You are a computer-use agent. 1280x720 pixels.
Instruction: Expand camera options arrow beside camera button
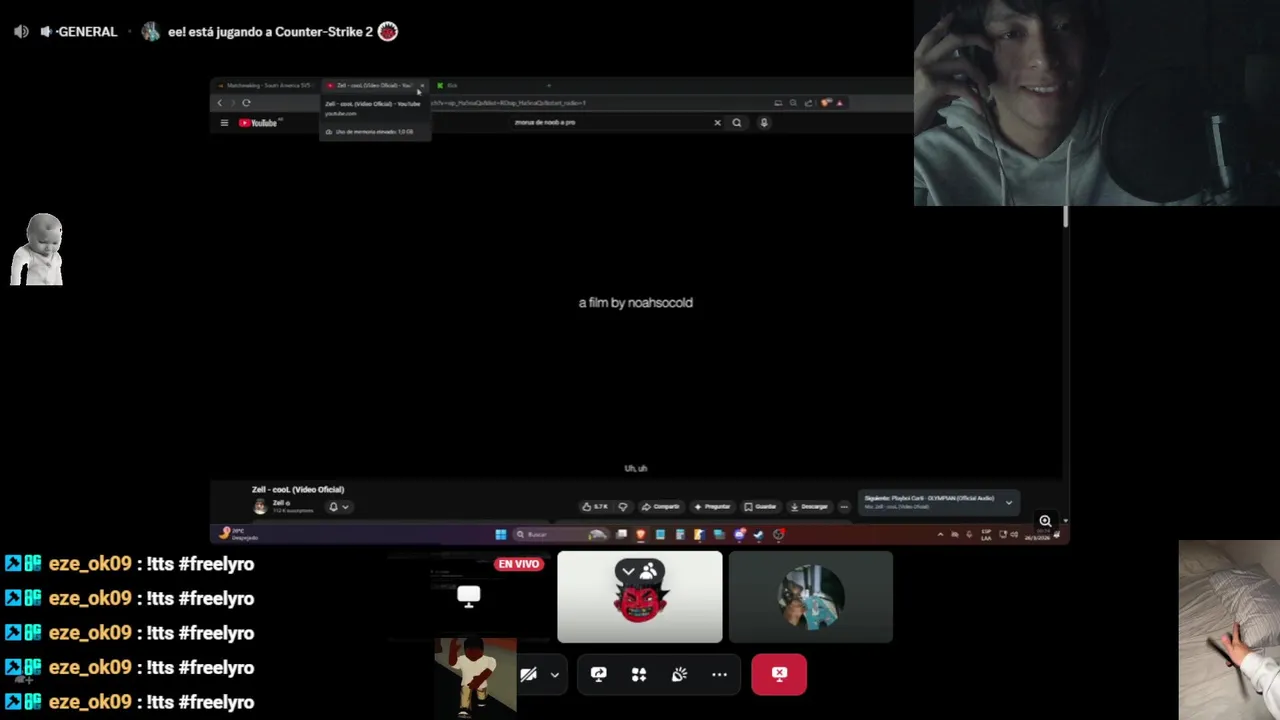tap(554, 674)
